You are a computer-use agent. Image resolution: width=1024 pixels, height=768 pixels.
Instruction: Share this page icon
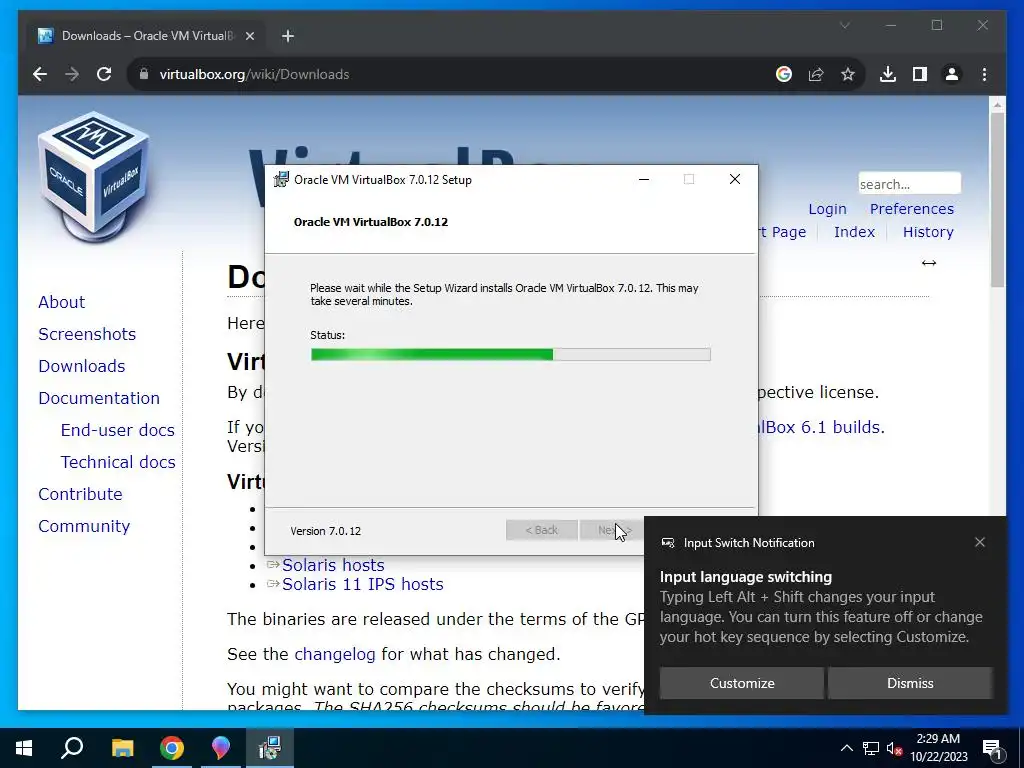(x=816, y=74)
